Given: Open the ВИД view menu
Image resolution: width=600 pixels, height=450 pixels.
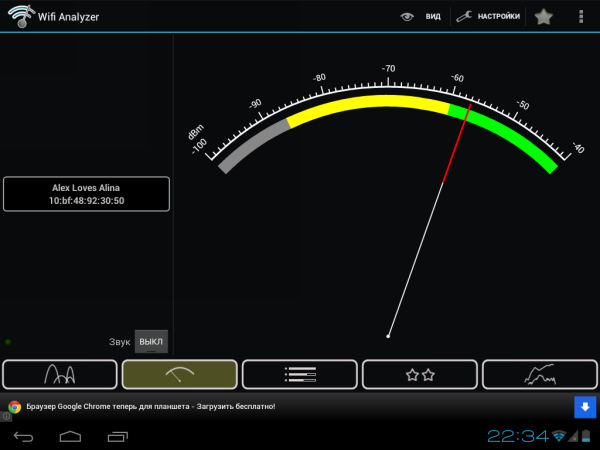Looking at the screenshot, I should 433,16.
